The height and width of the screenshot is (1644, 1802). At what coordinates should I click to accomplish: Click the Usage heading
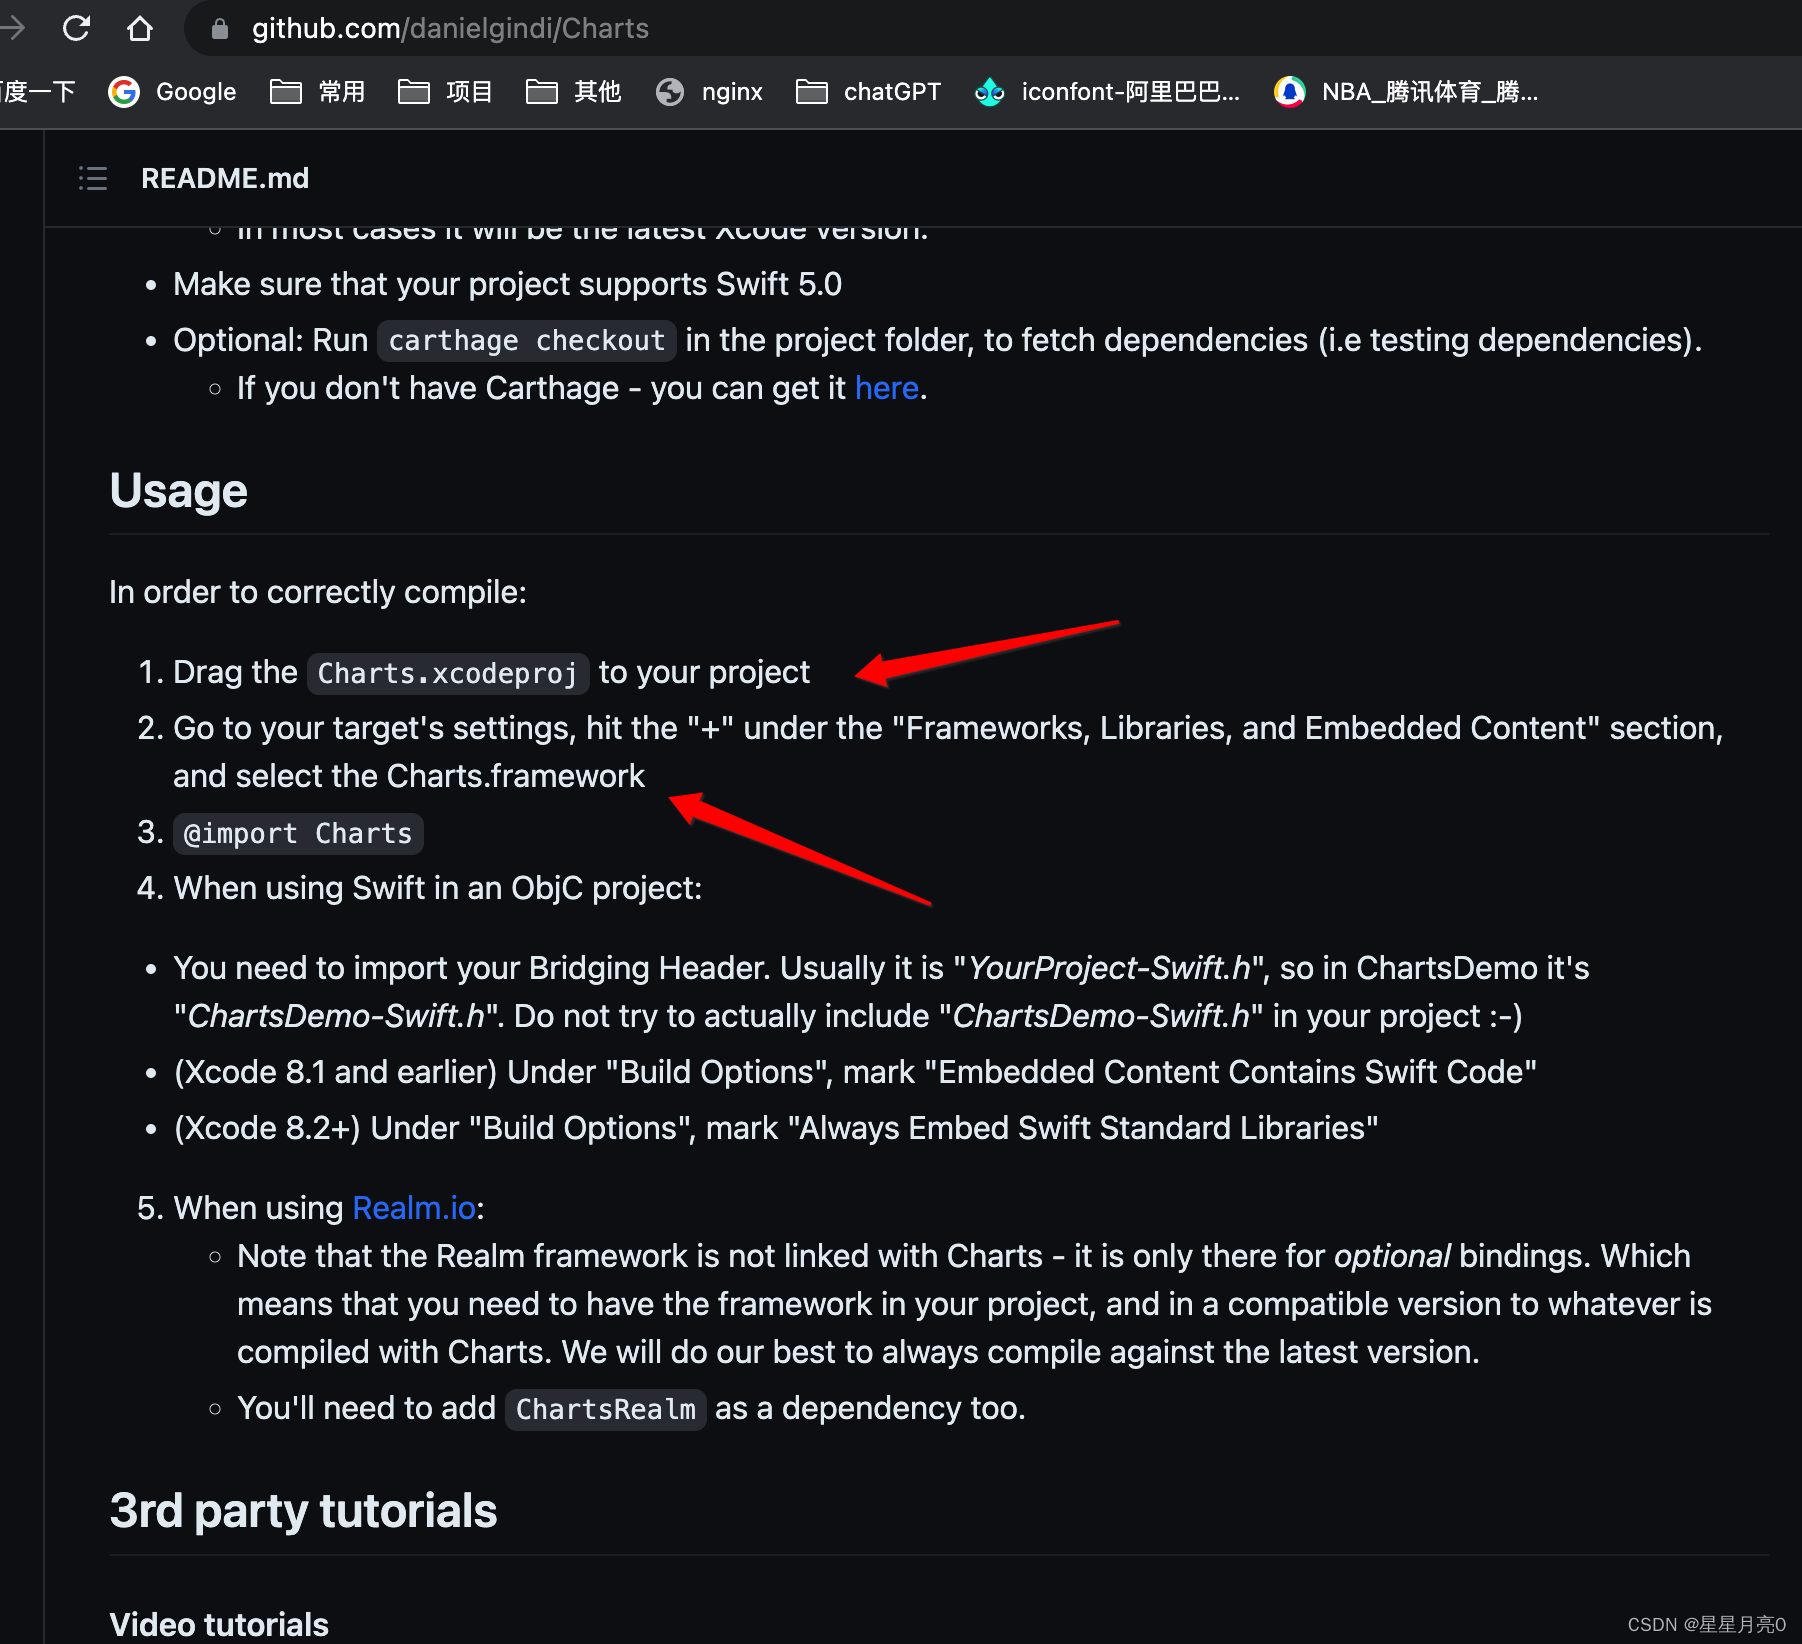point(179,491)
